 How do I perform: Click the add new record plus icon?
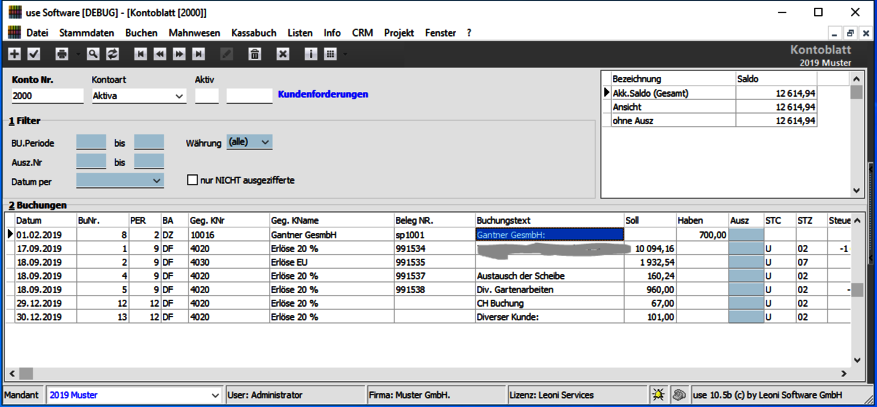pos(14,54)
